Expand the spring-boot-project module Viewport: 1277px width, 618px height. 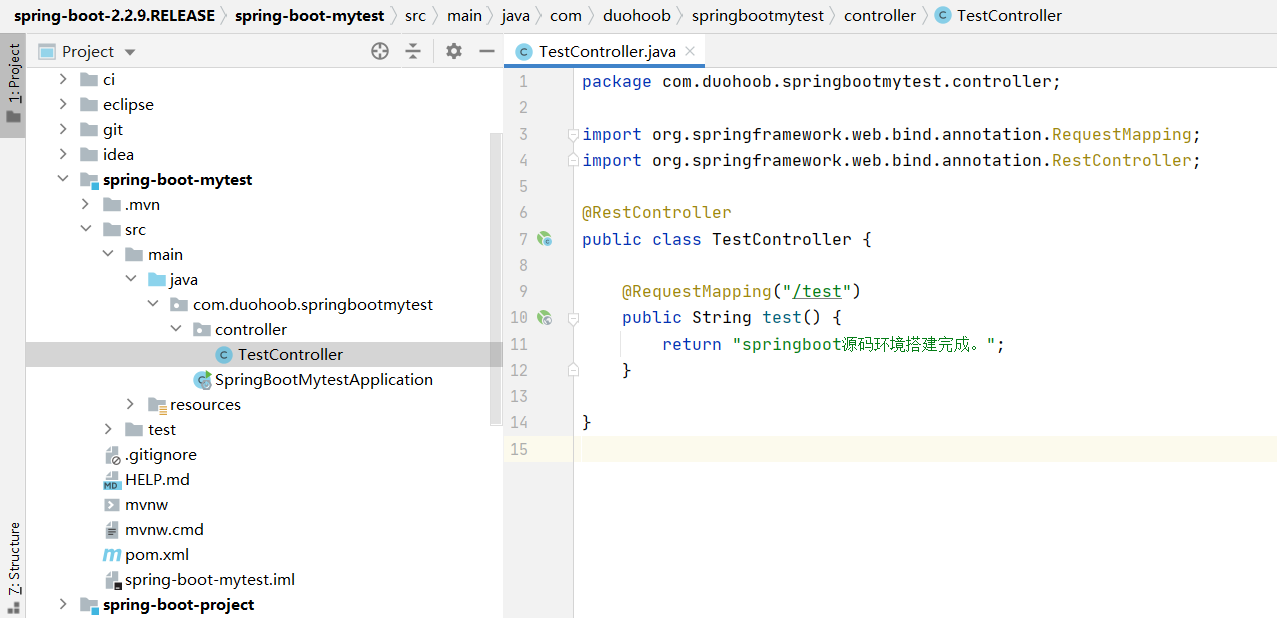pyautogui.click(x=63, y=604)
